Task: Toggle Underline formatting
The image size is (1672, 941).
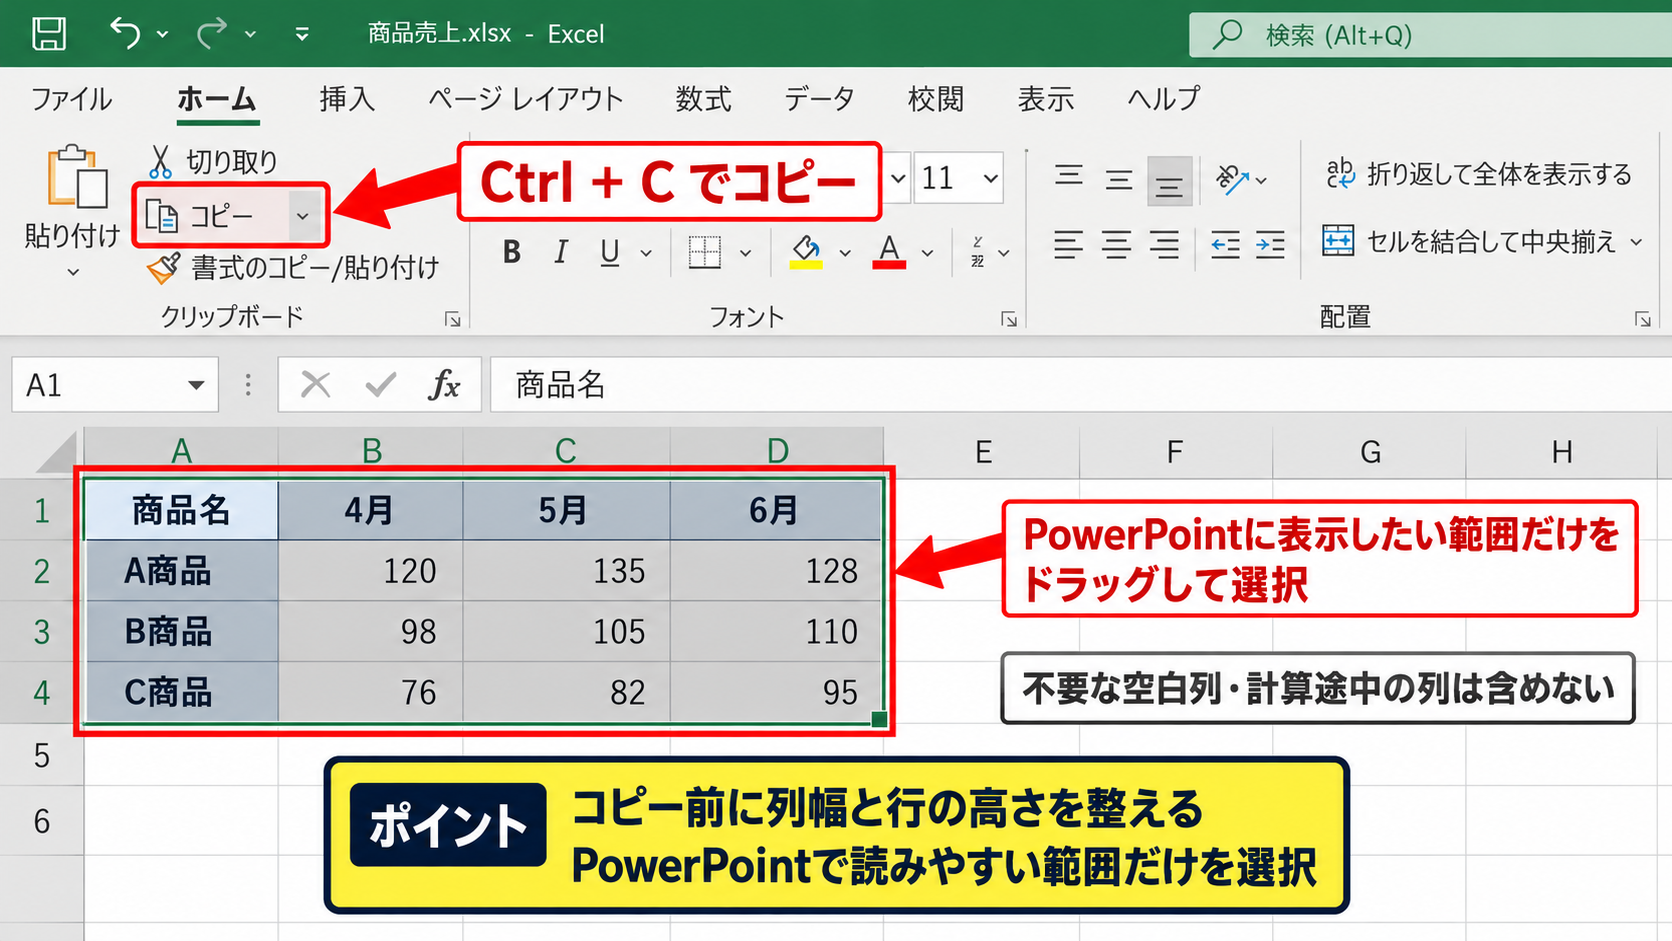Action: (x=610, y=252)
